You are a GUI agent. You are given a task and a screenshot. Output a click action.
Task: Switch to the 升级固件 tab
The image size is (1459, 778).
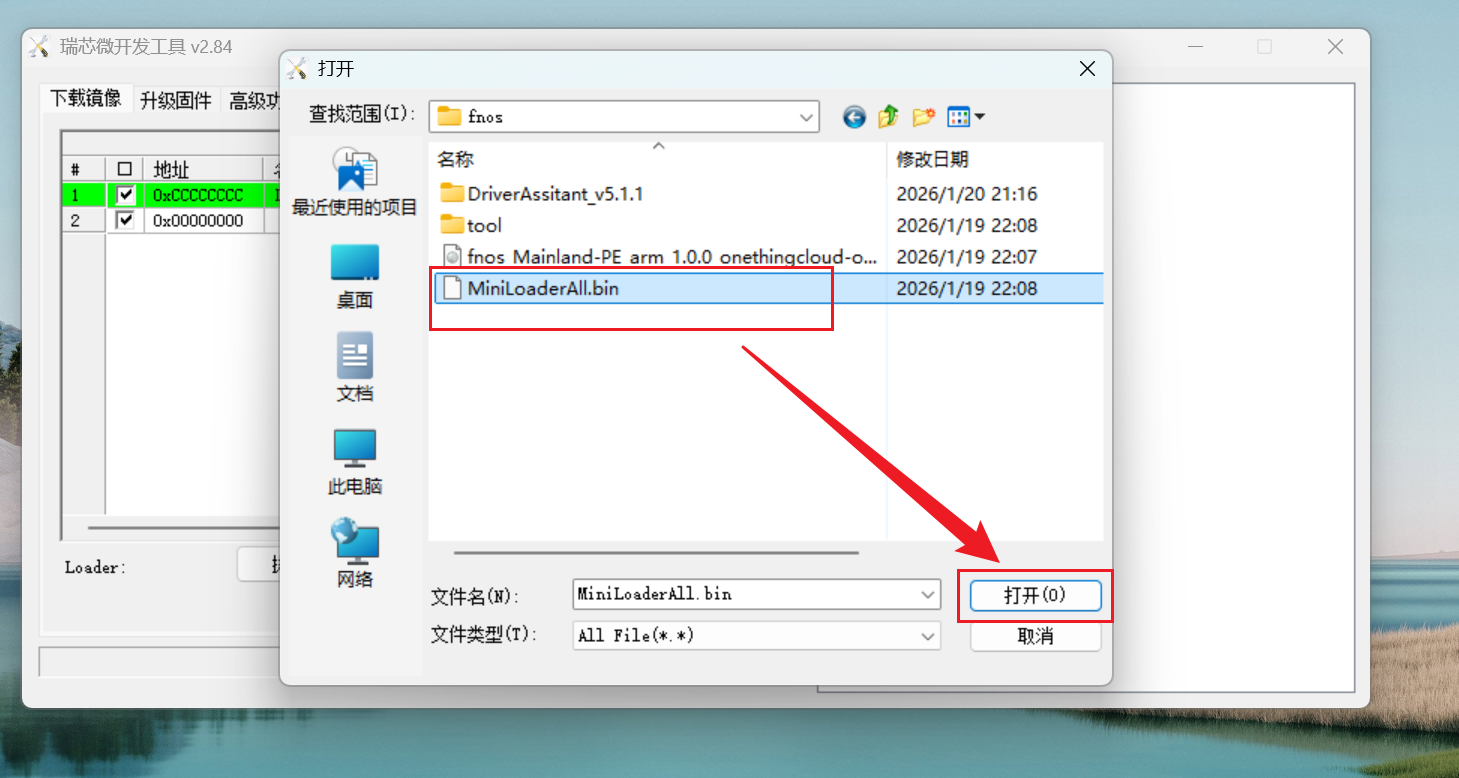176,100
